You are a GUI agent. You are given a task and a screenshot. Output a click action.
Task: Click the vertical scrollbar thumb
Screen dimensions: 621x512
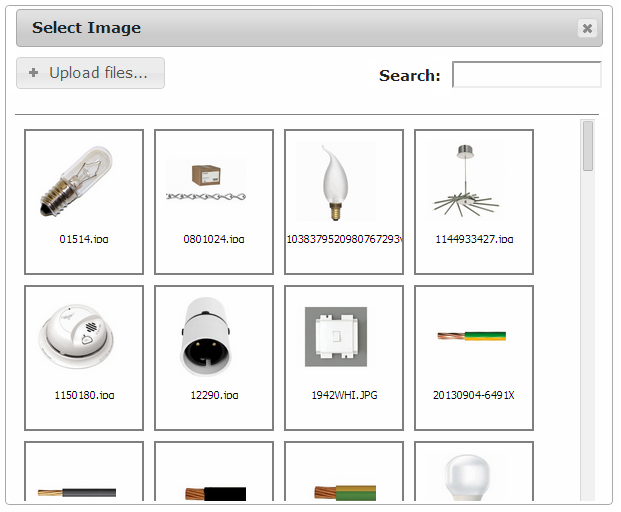(588, 146)
